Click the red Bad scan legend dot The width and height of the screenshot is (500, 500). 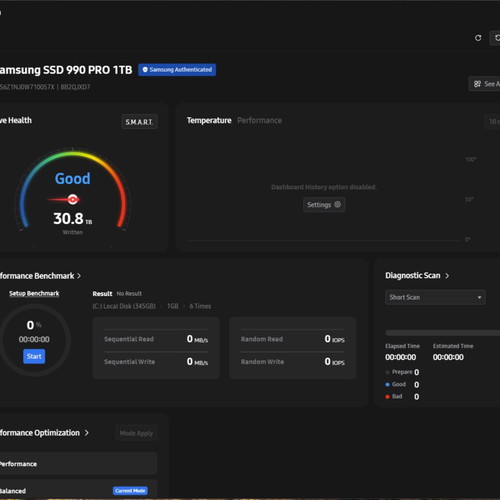tap(387, 397)
